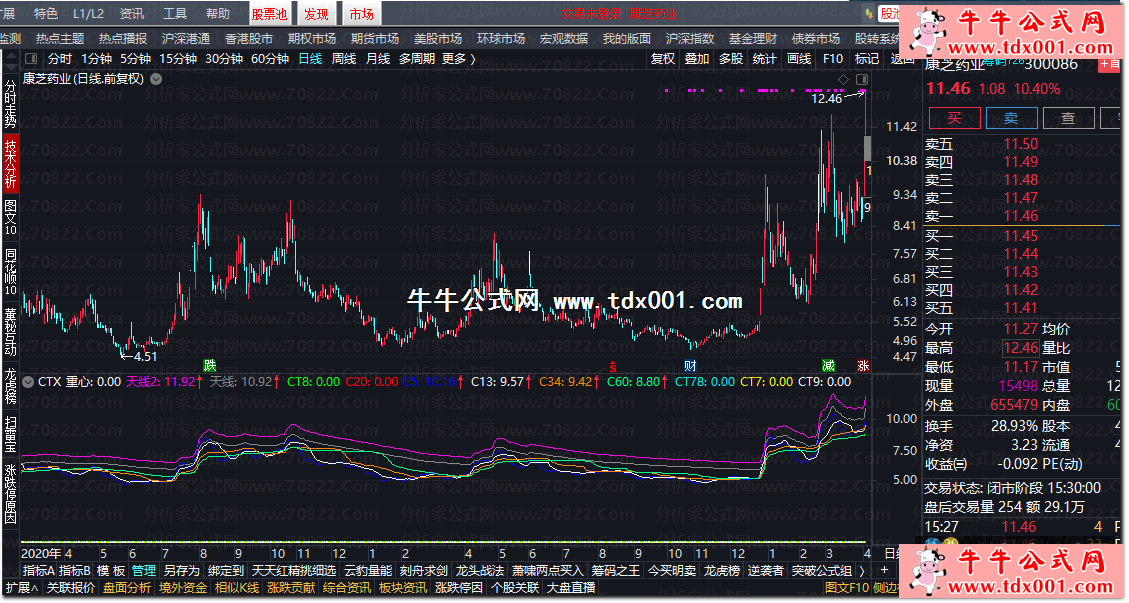This screenshot has width=1129, height=603.
Task: Switch to the 日线 daily chart
Action: tap(310, 59)
